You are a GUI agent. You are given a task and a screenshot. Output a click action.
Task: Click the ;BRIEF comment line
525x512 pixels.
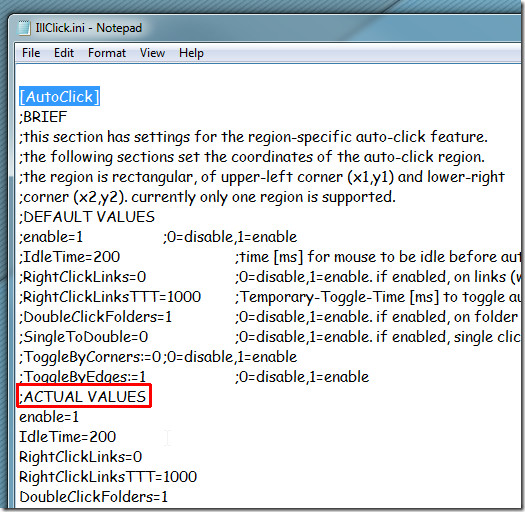point(43,117)
